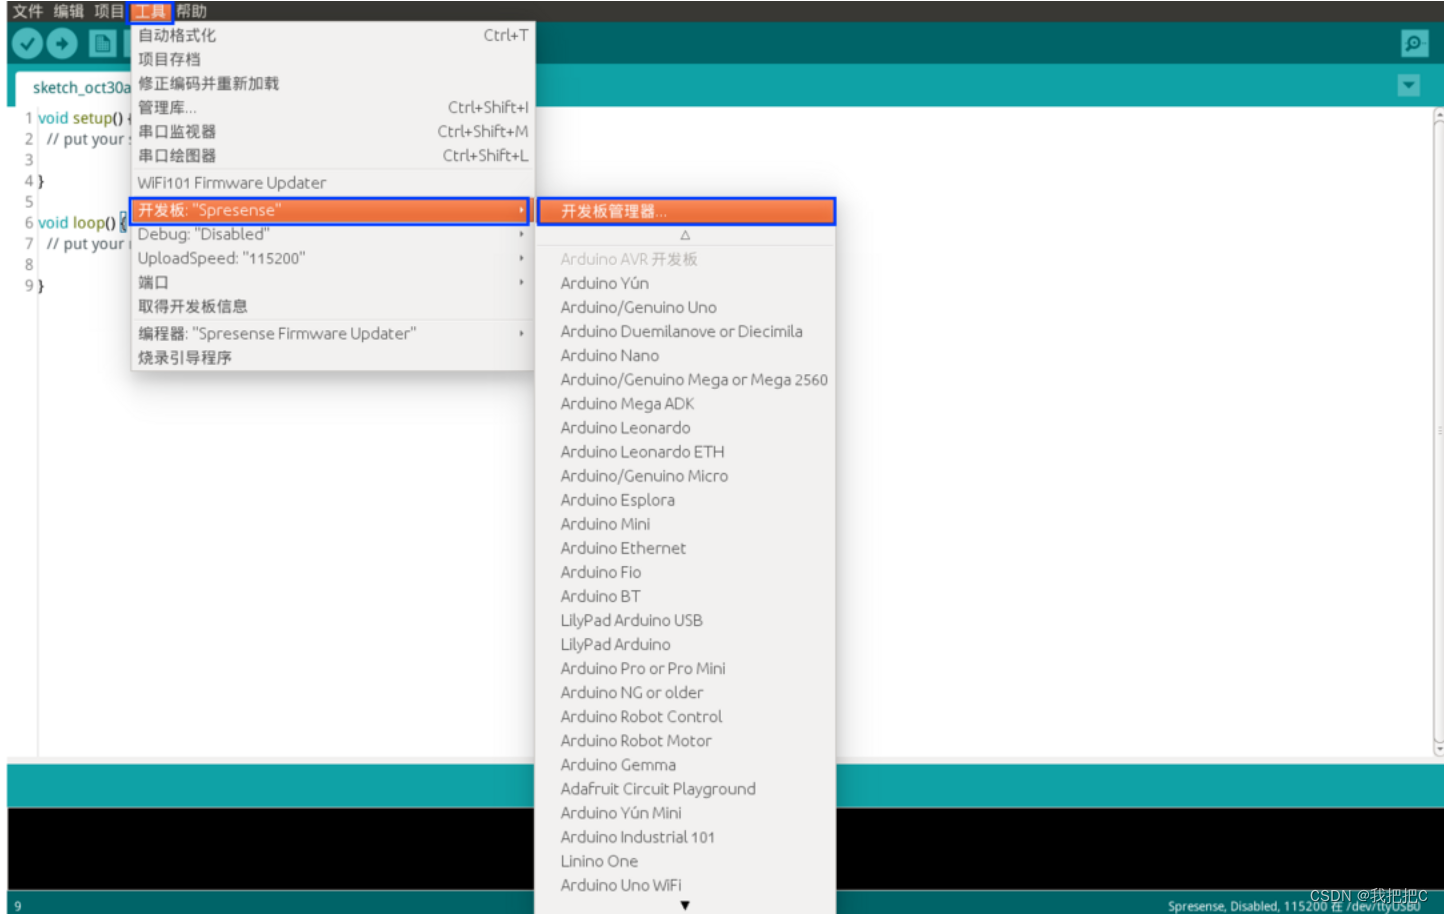
Task: Select LilyPad Arduino board
Action: click(x=685, y=644)
